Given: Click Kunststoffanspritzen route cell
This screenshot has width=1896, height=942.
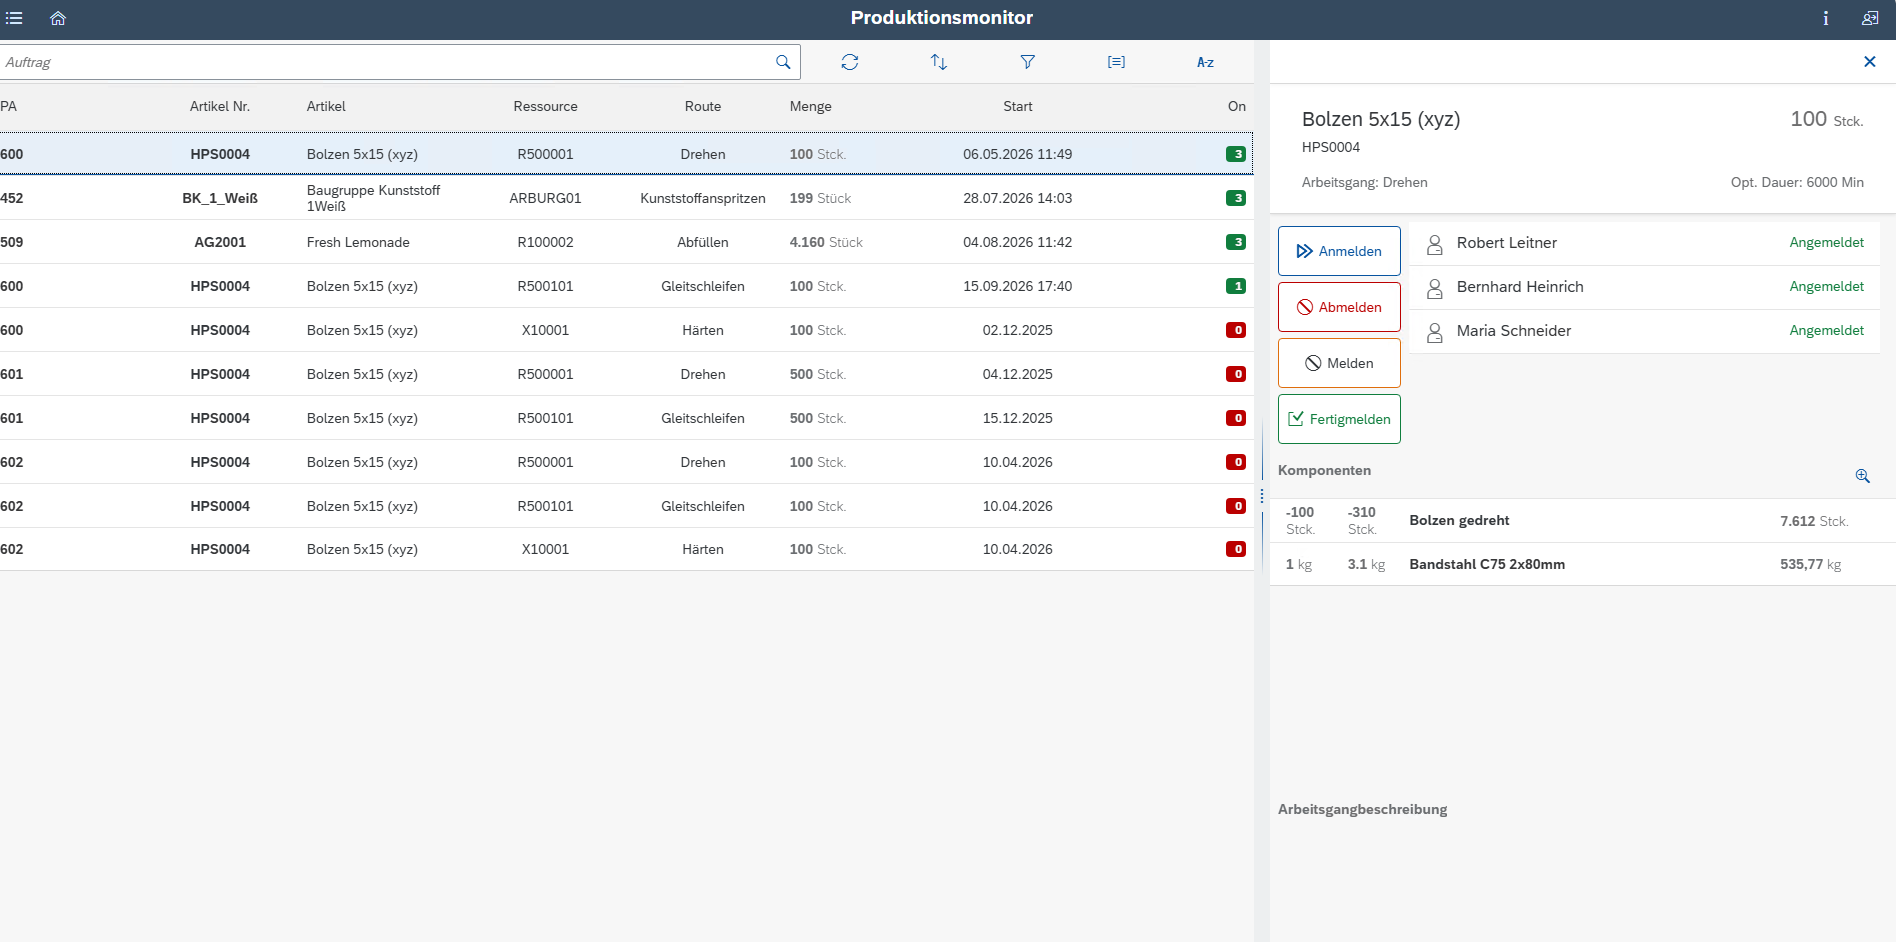Looking at the screenshot, I should (703, 198).
